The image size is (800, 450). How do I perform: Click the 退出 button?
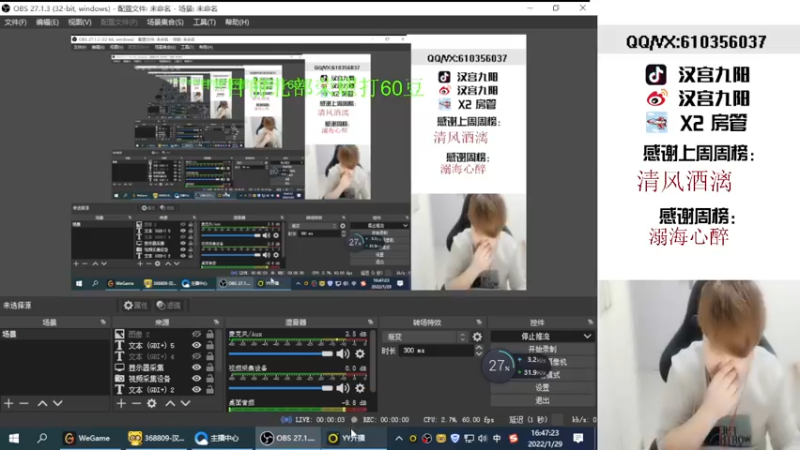[543, 401]
